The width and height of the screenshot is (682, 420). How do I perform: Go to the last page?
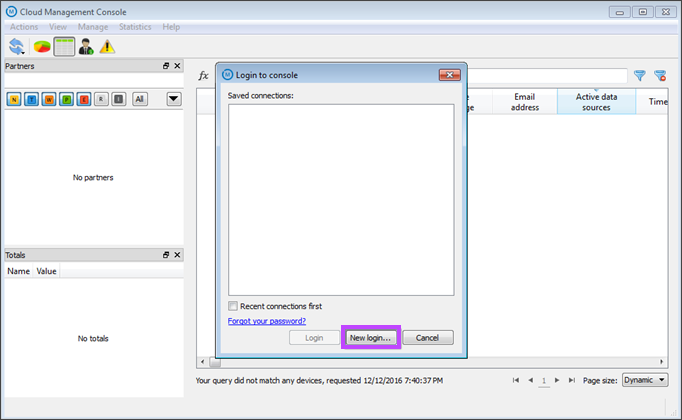coord(572,380)
